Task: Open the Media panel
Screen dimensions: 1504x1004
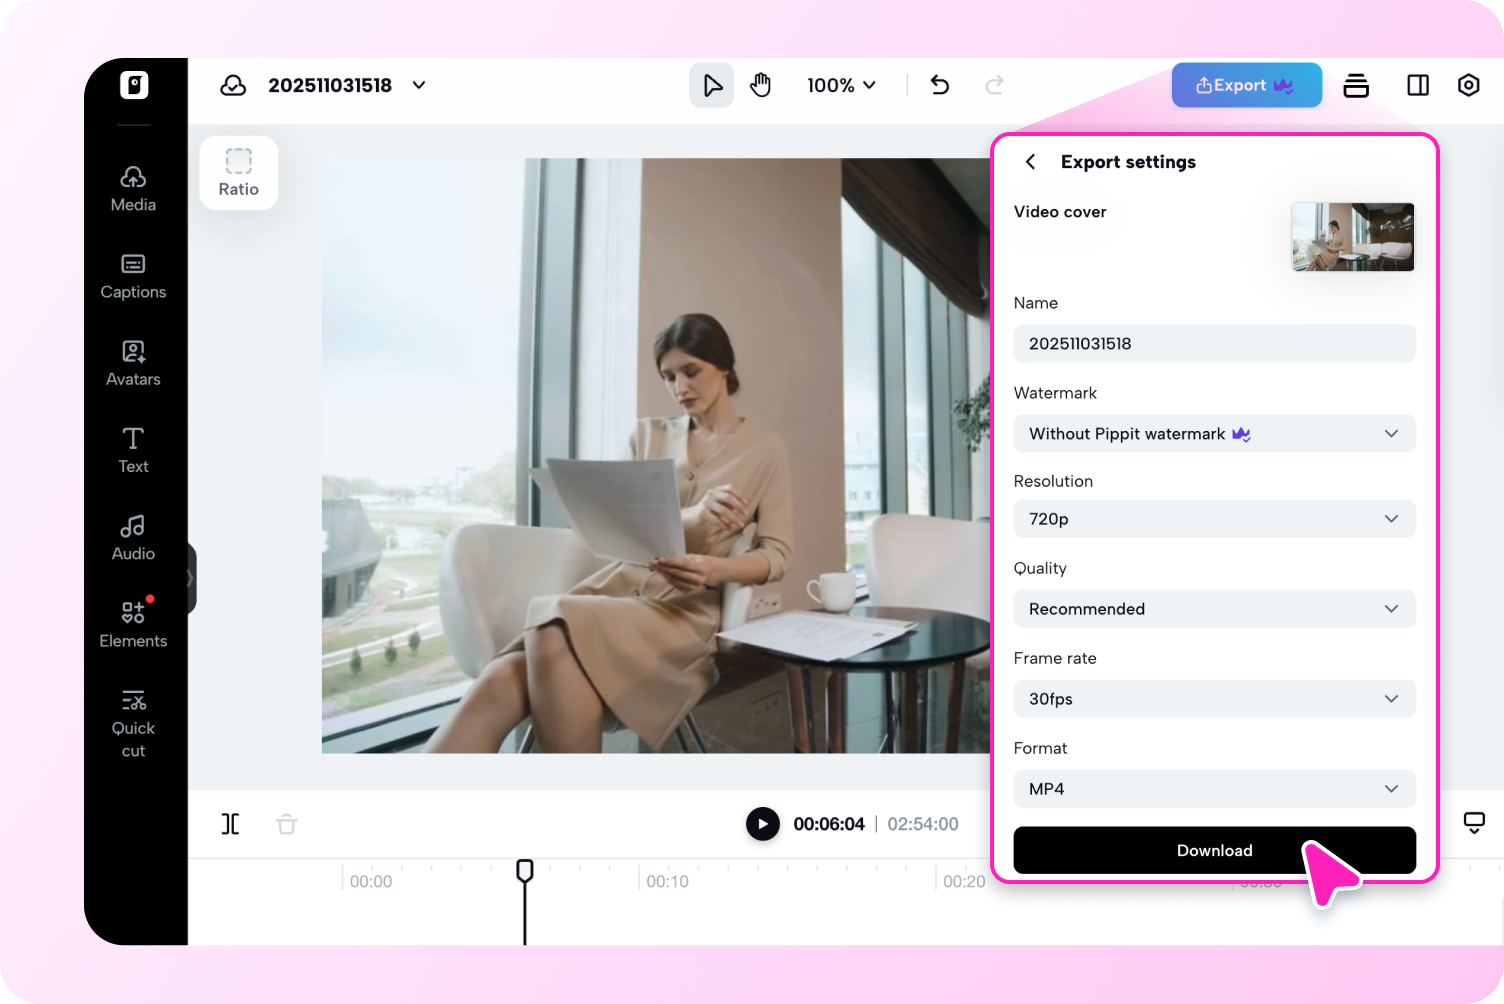Action: 133,188
